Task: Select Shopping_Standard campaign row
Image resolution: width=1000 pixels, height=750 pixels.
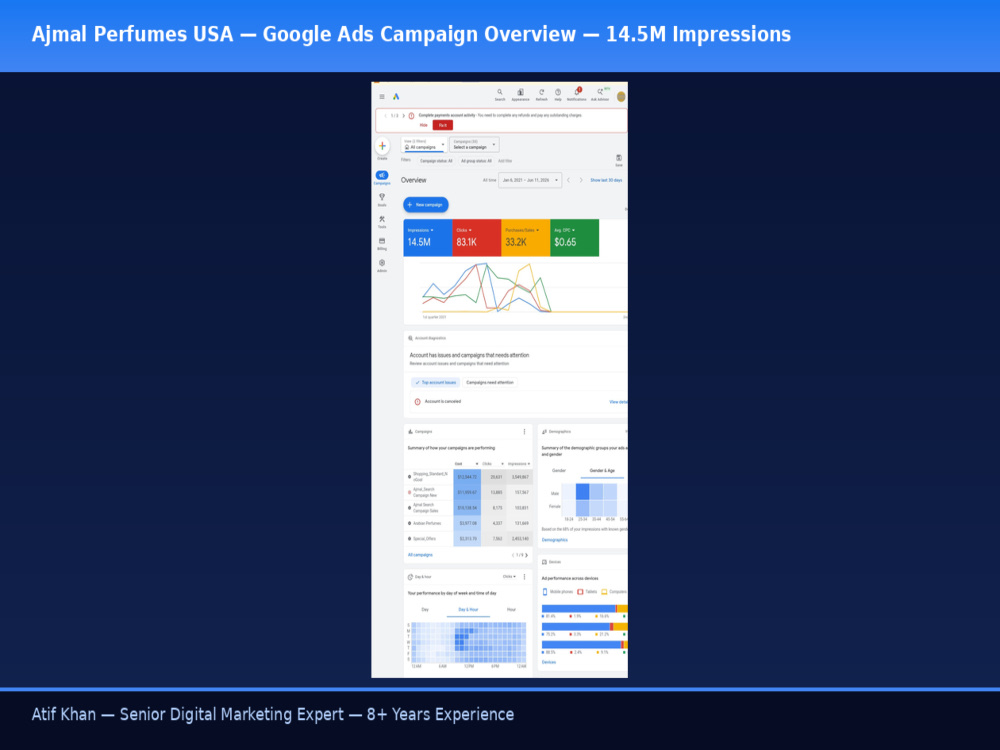Action: (x=470, y=477)
